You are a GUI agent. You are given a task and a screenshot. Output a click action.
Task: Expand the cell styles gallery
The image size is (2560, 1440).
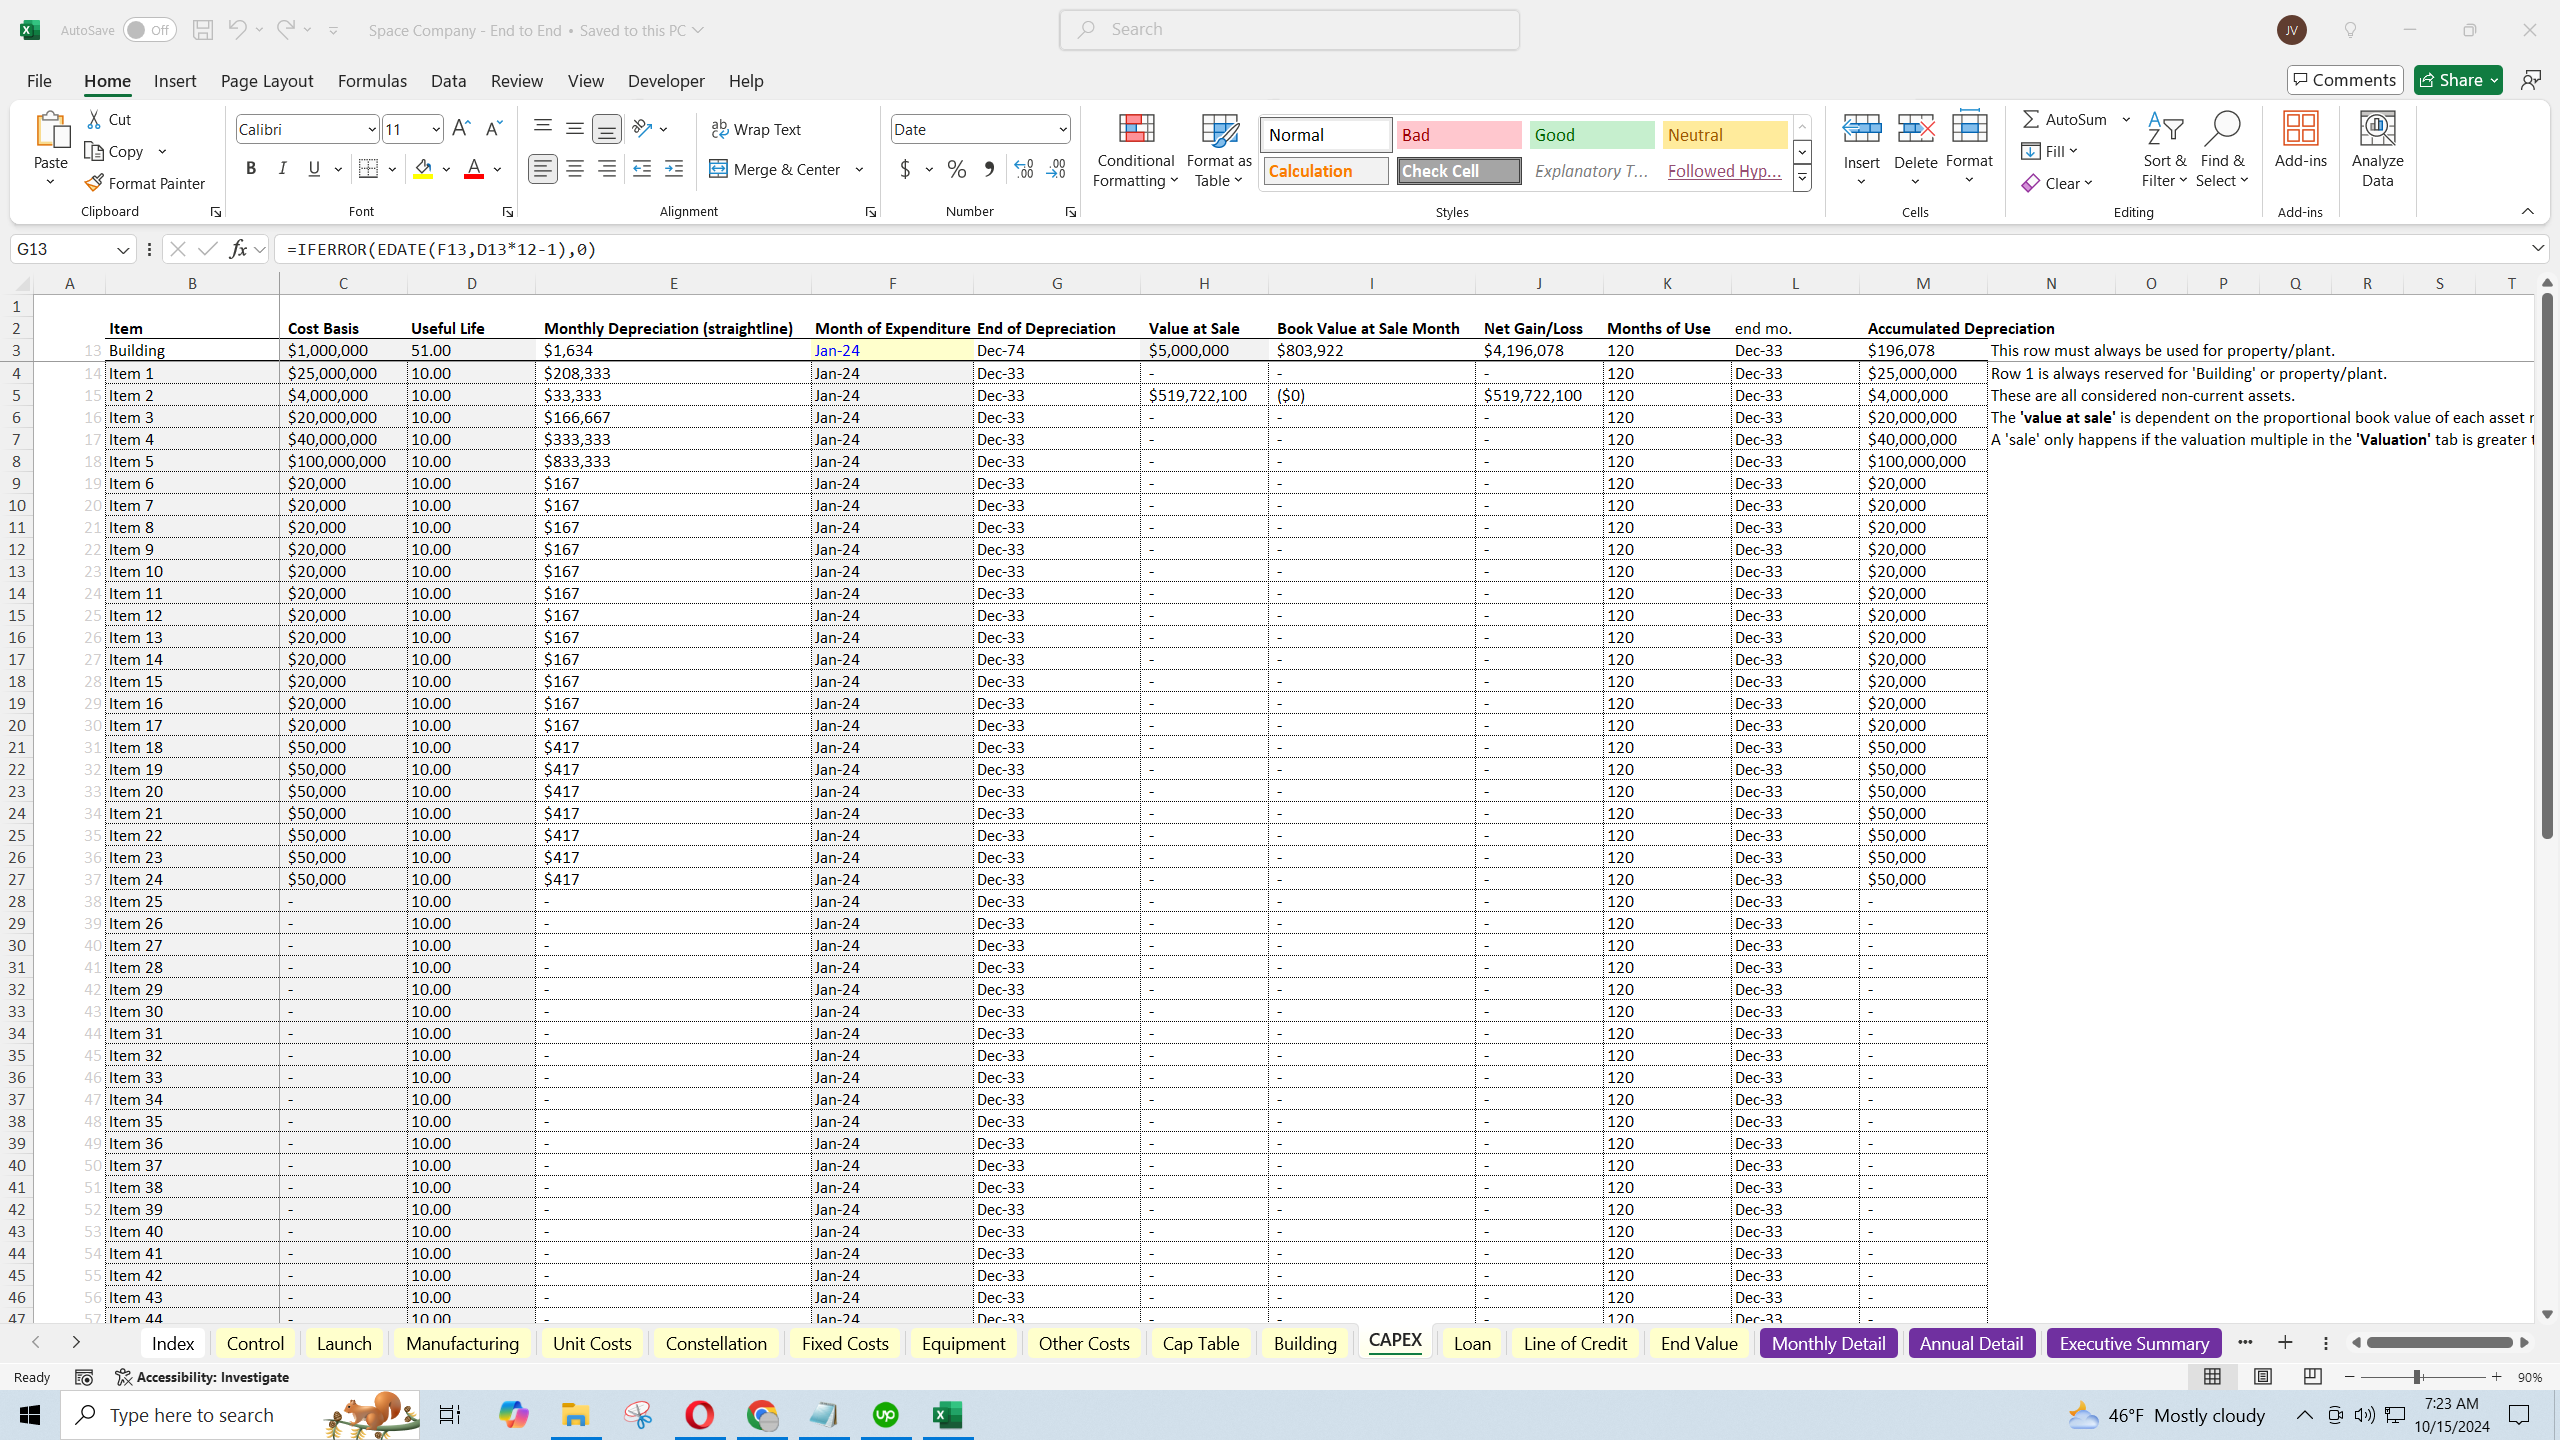[1802, 179]
